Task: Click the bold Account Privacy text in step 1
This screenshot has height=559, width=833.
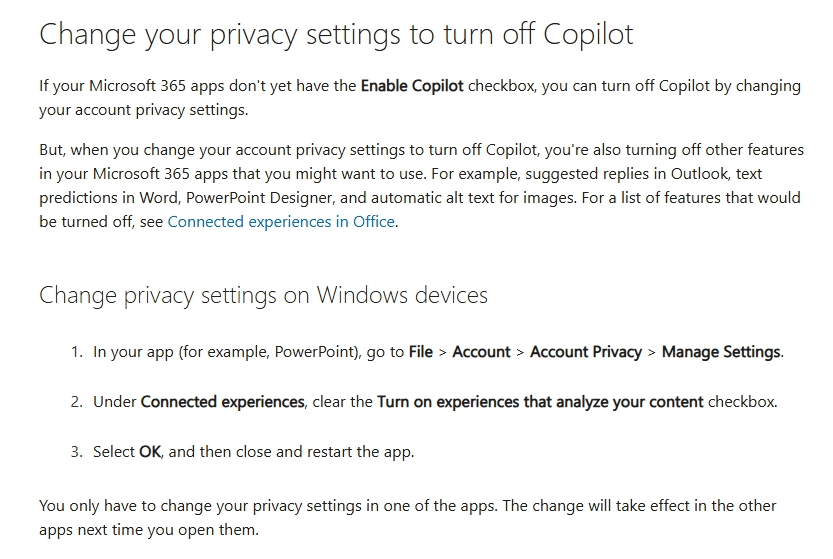Action: (x=586, y=352)
